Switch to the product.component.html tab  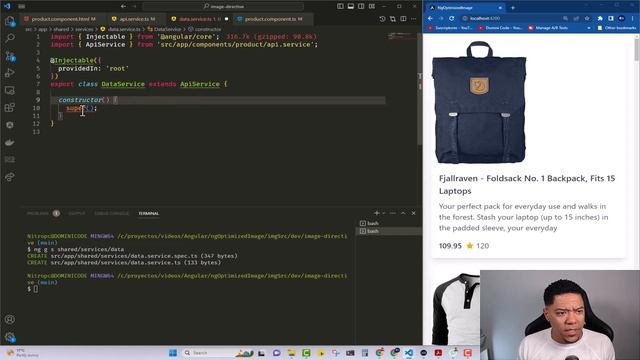[60, 19]
